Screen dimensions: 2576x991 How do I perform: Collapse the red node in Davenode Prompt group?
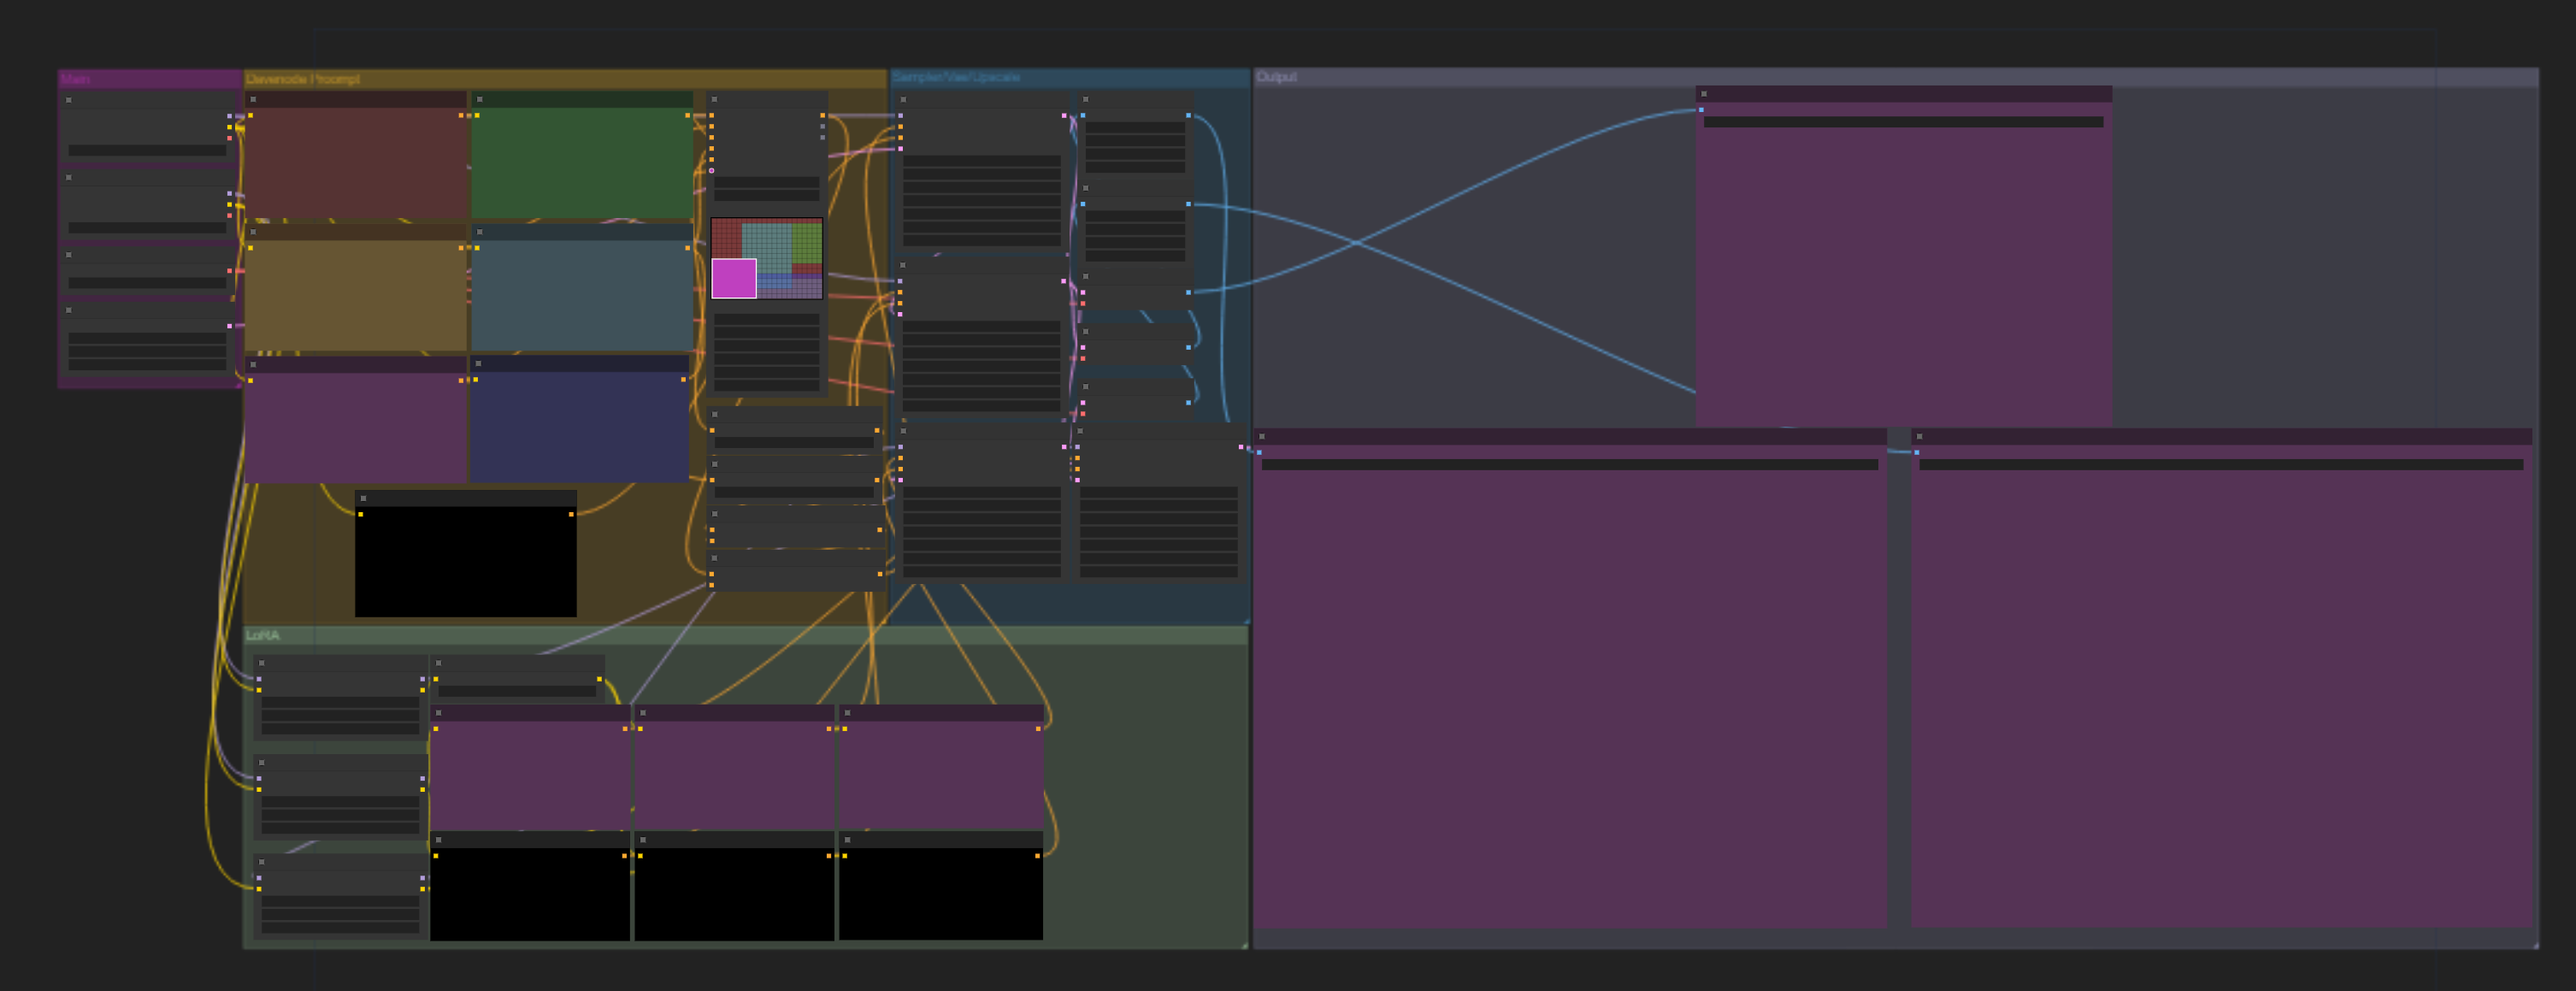tap(254, 100)
